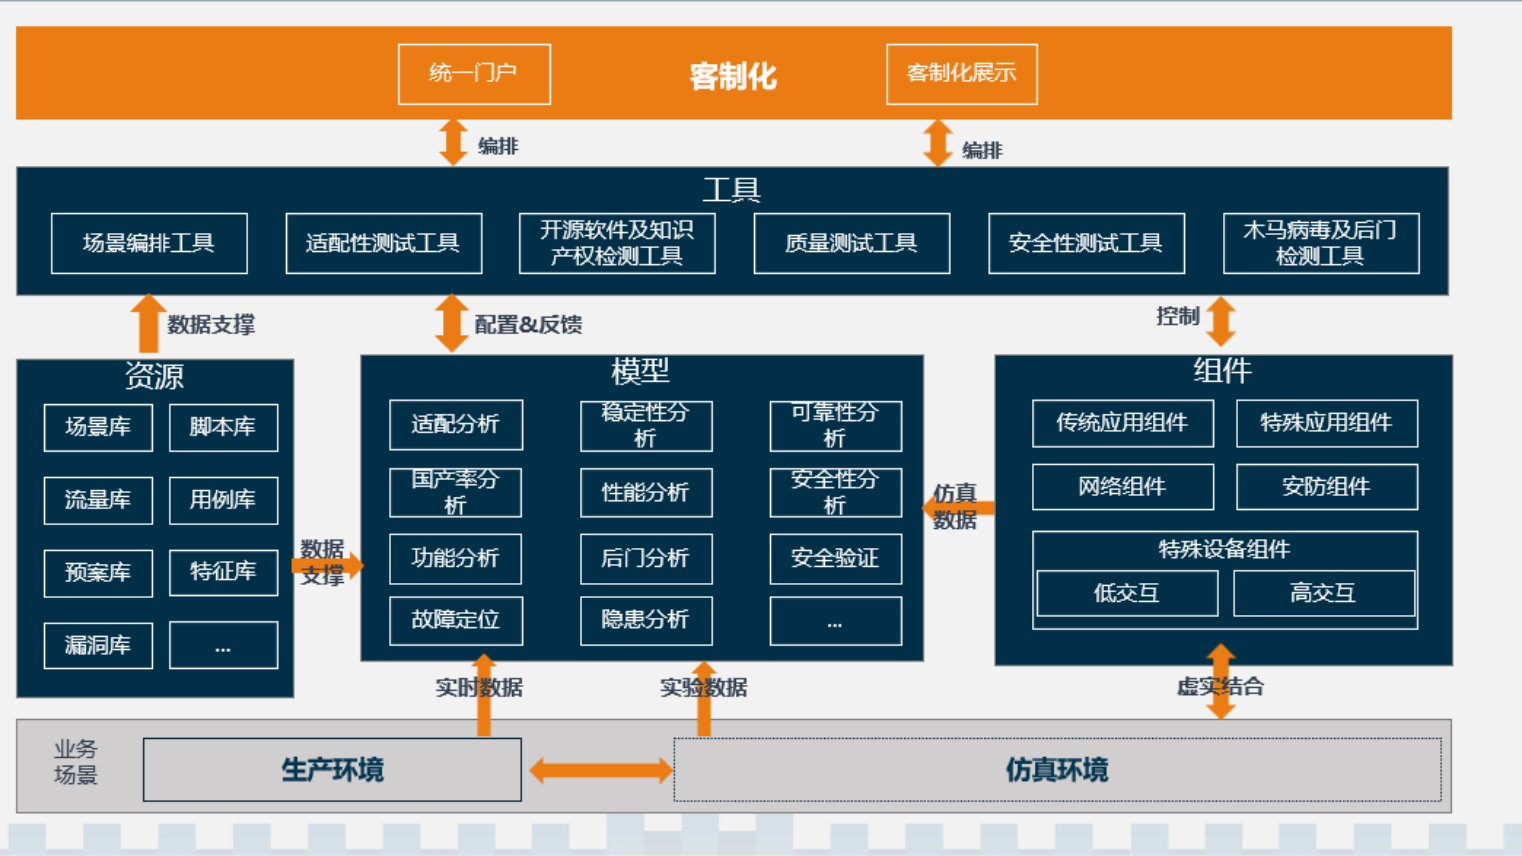1522x856 pixels.
Task: Click the 故障定位 model box
Action: [455, 620]
